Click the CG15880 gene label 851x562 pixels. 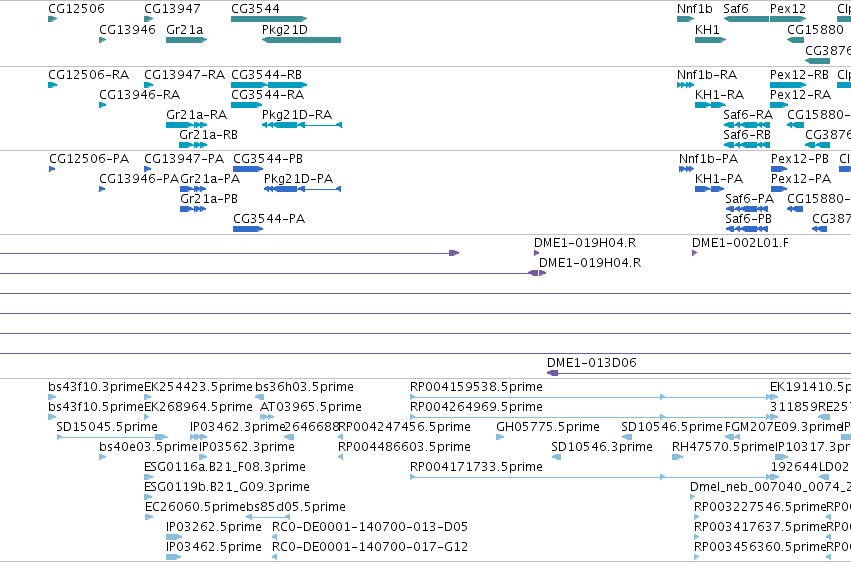click(x=815, y=29)
